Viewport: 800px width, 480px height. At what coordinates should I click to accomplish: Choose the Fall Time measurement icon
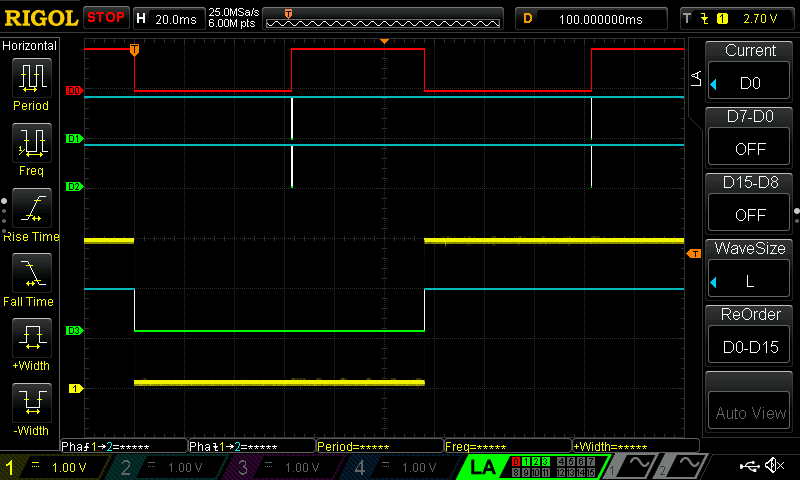(x=31, y=274)
